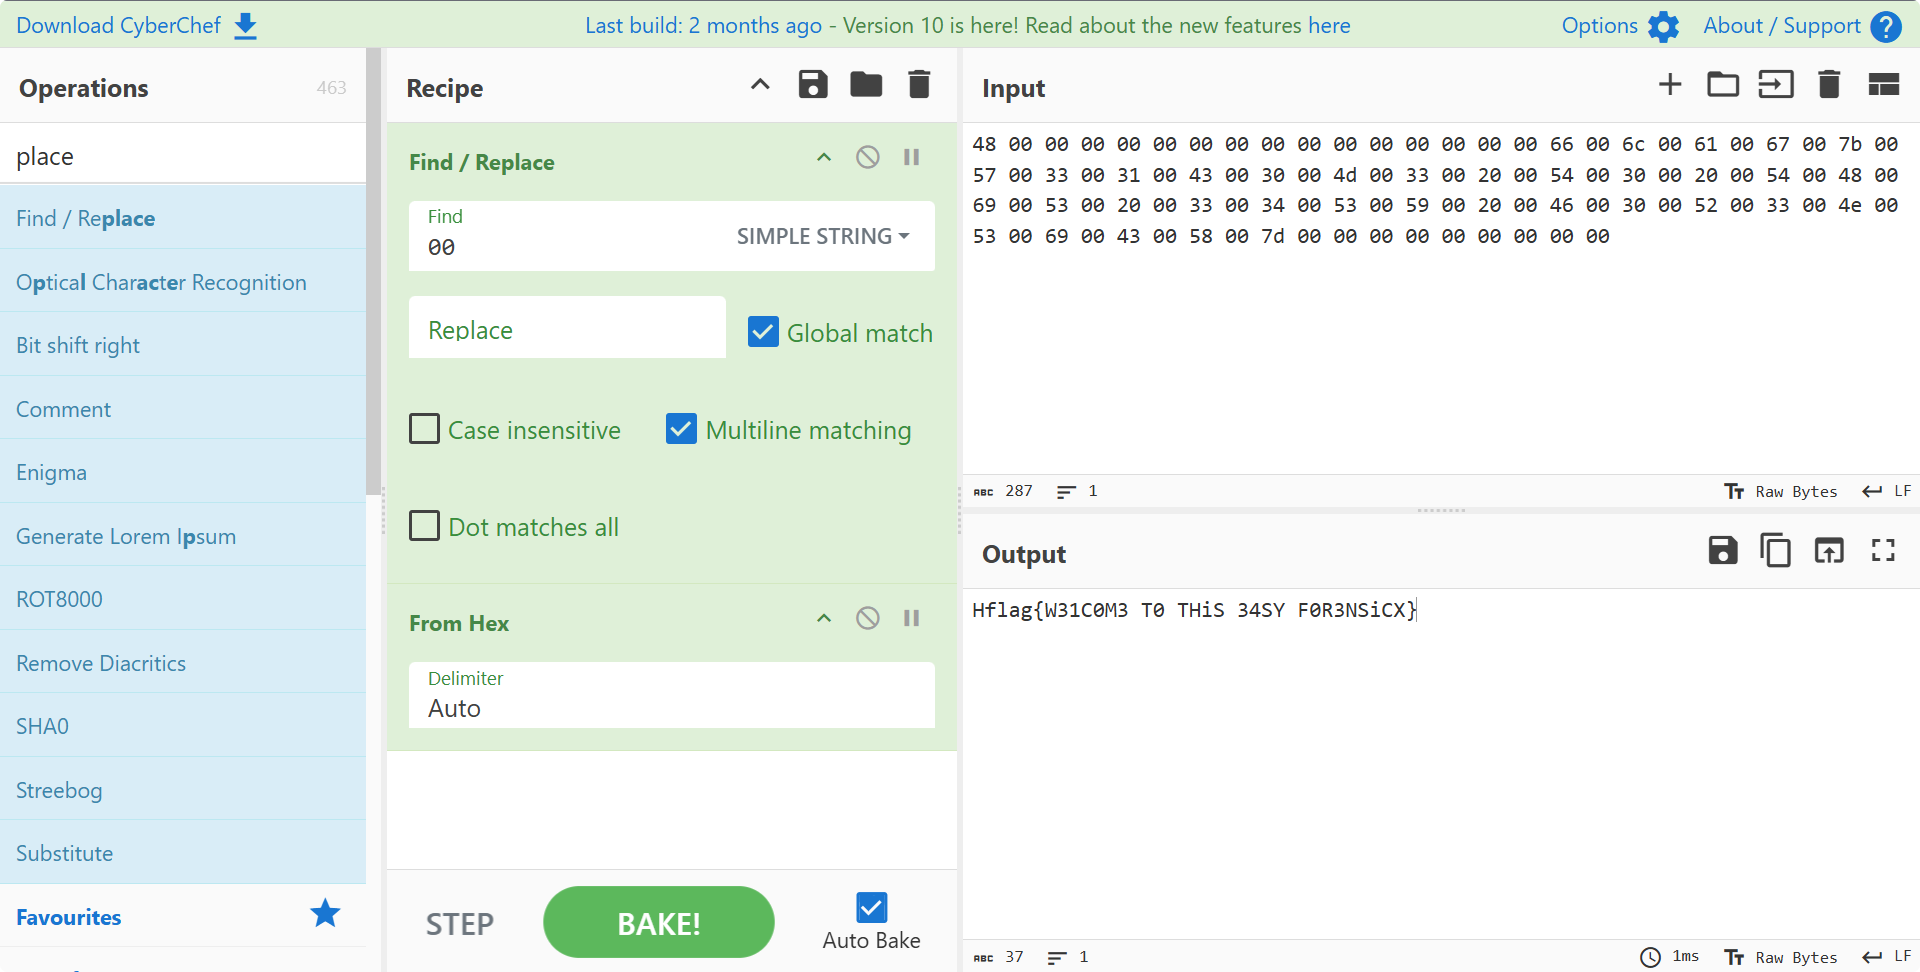This screenshot has height=972, width=1920.
Task: Toggle Multiline matching checkbox
Action: [x=681, y=429]
